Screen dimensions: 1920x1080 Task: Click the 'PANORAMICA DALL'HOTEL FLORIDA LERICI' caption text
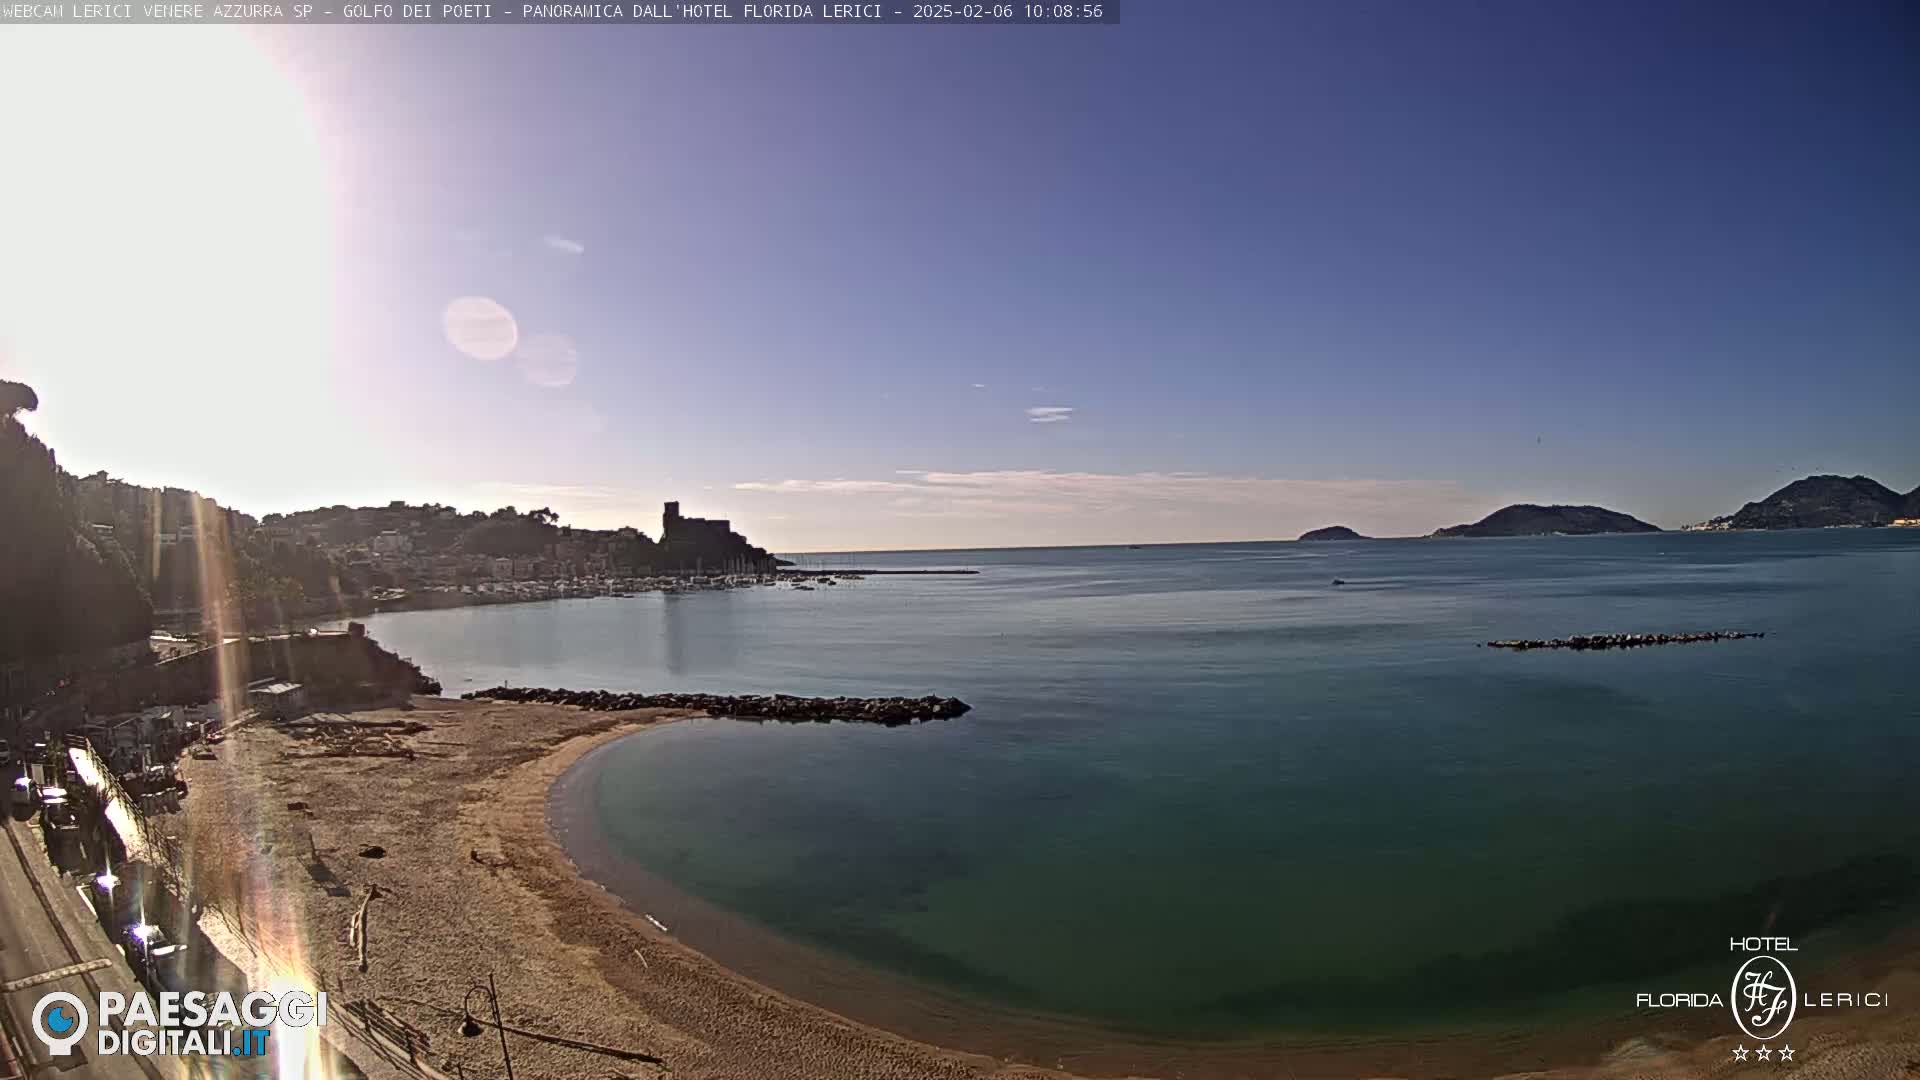point(702,11)
